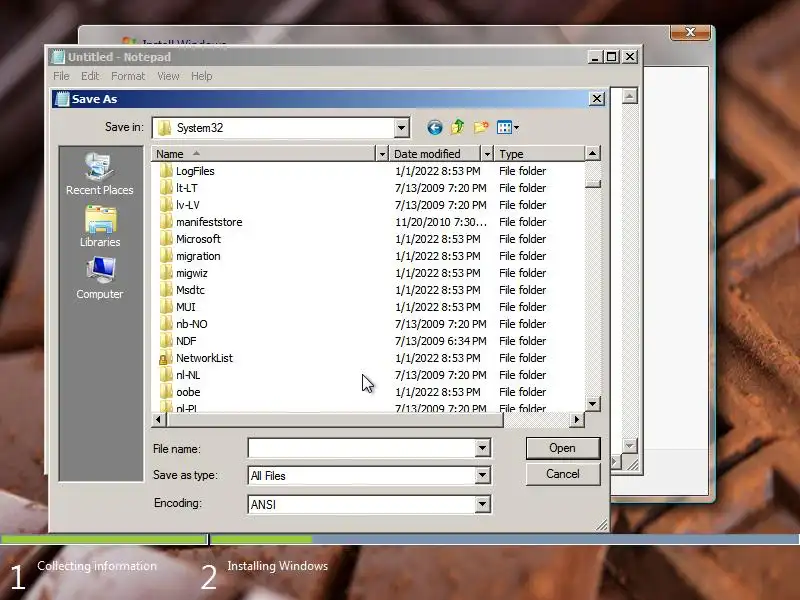Sort by Date modified column header

(x=435, y=154)
